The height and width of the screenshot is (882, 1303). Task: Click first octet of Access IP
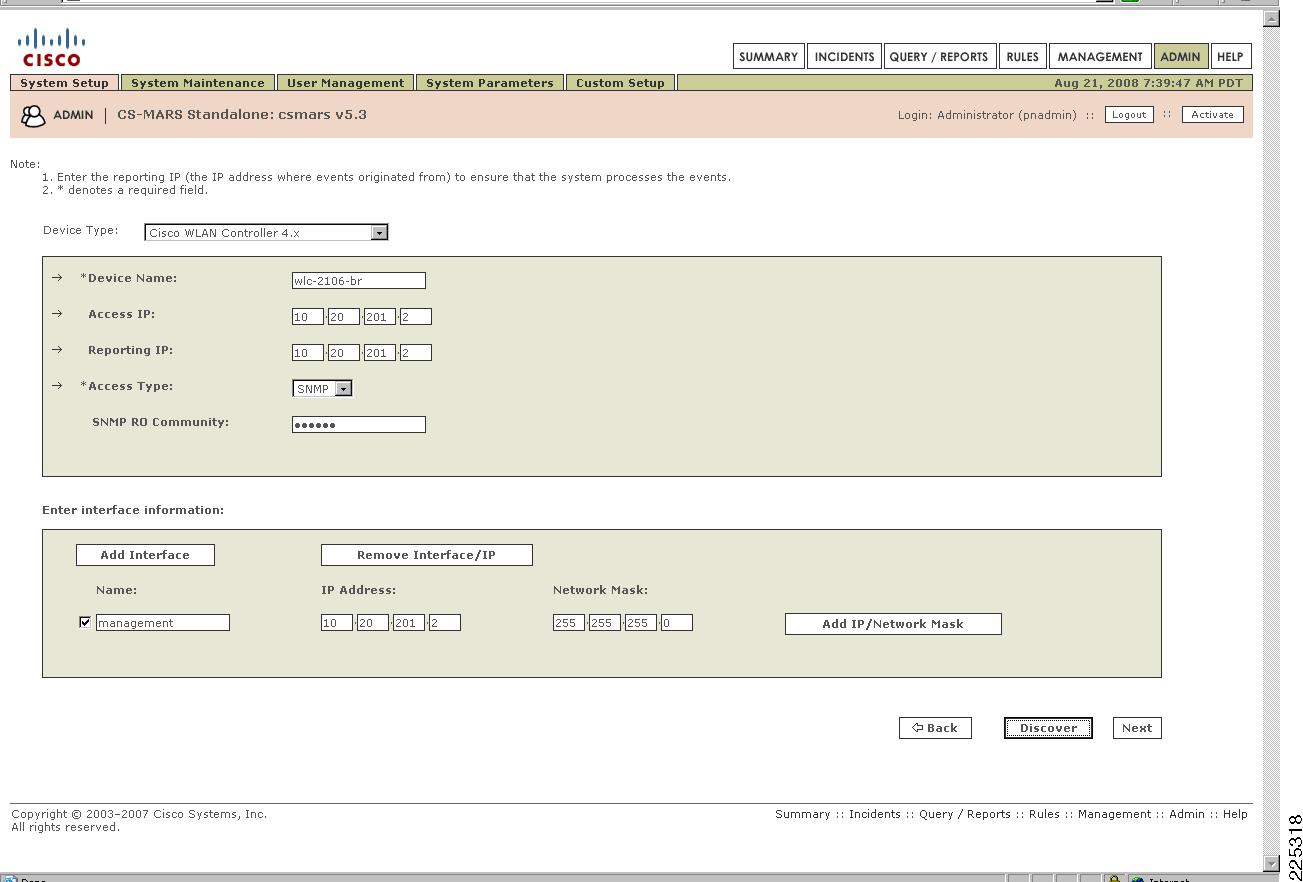coord(308,317)
